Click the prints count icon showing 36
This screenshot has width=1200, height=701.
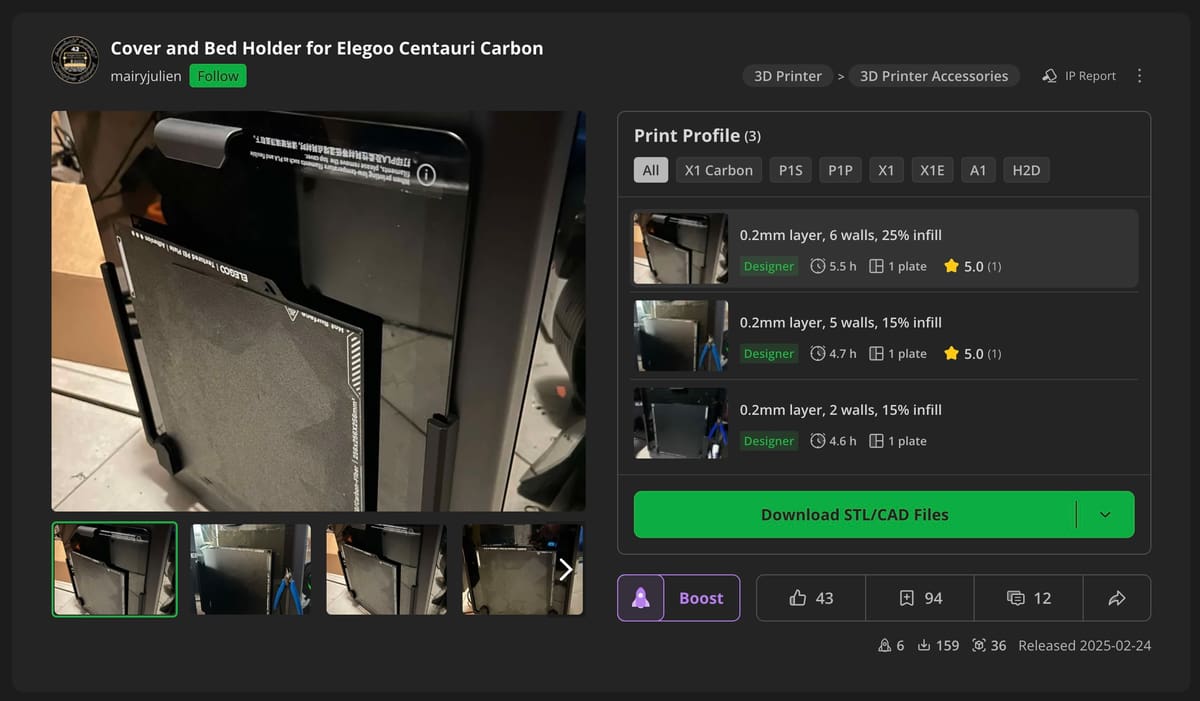click(978, 646)
